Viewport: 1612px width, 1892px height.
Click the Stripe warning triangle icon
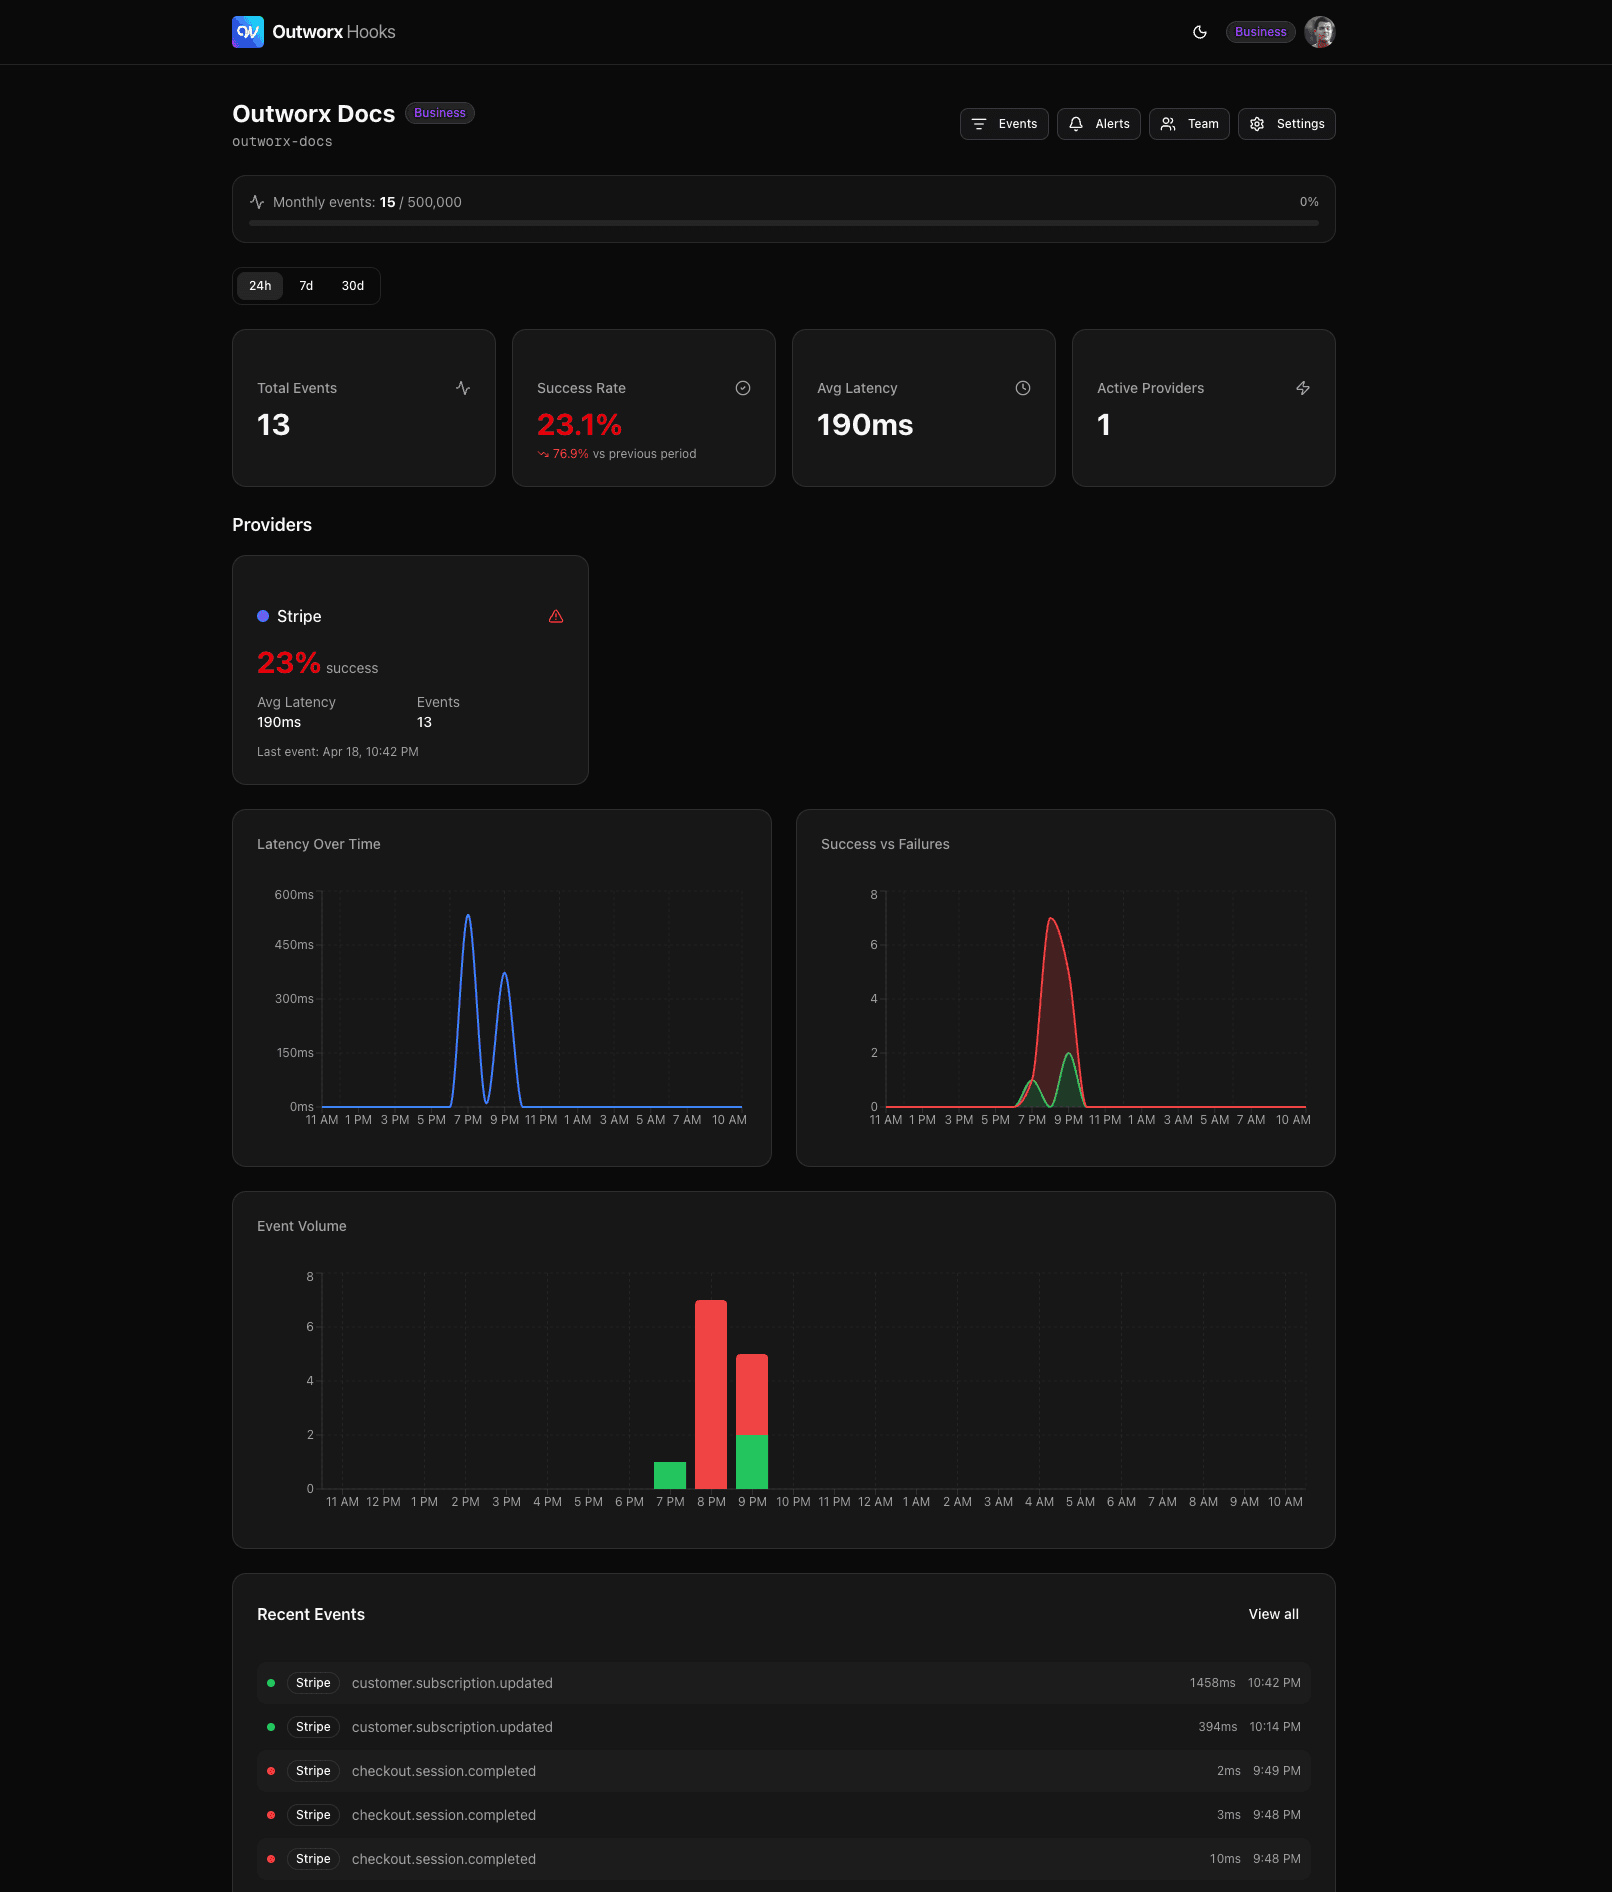pos(556,616)
